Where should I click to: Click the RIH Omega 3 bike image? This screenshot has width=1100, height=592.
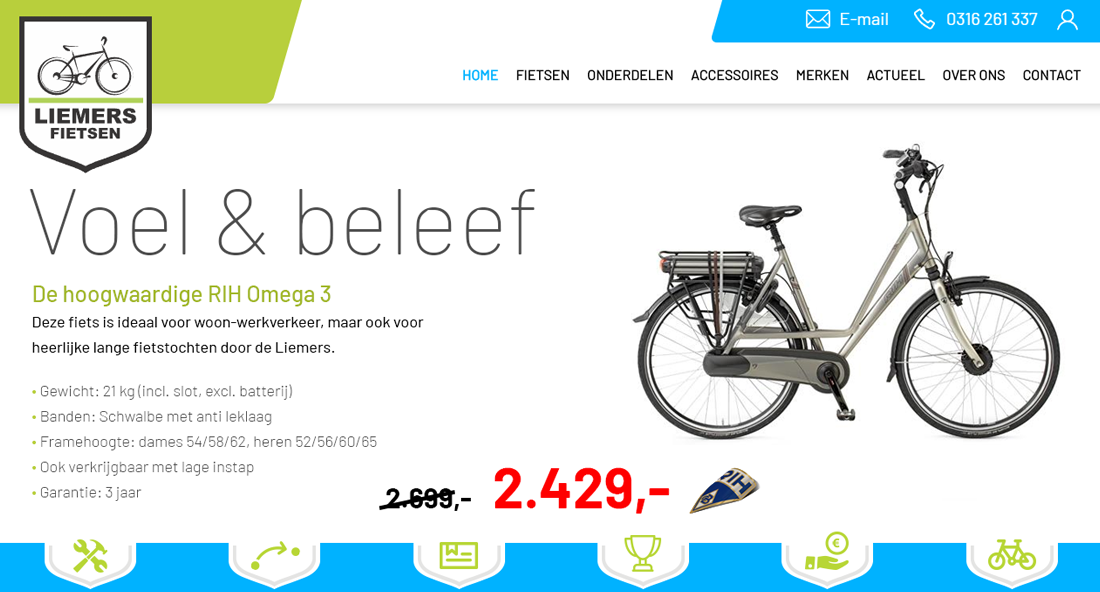[846, 292]
